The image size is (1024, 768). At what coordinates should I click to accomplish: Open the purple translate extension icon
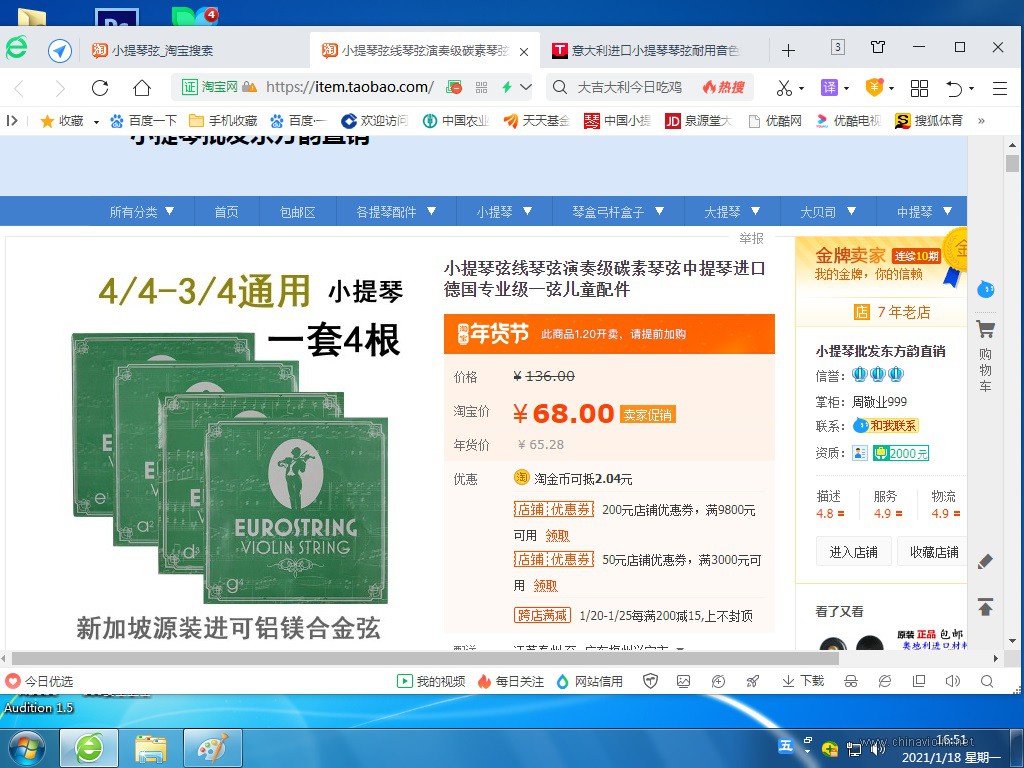829,88
